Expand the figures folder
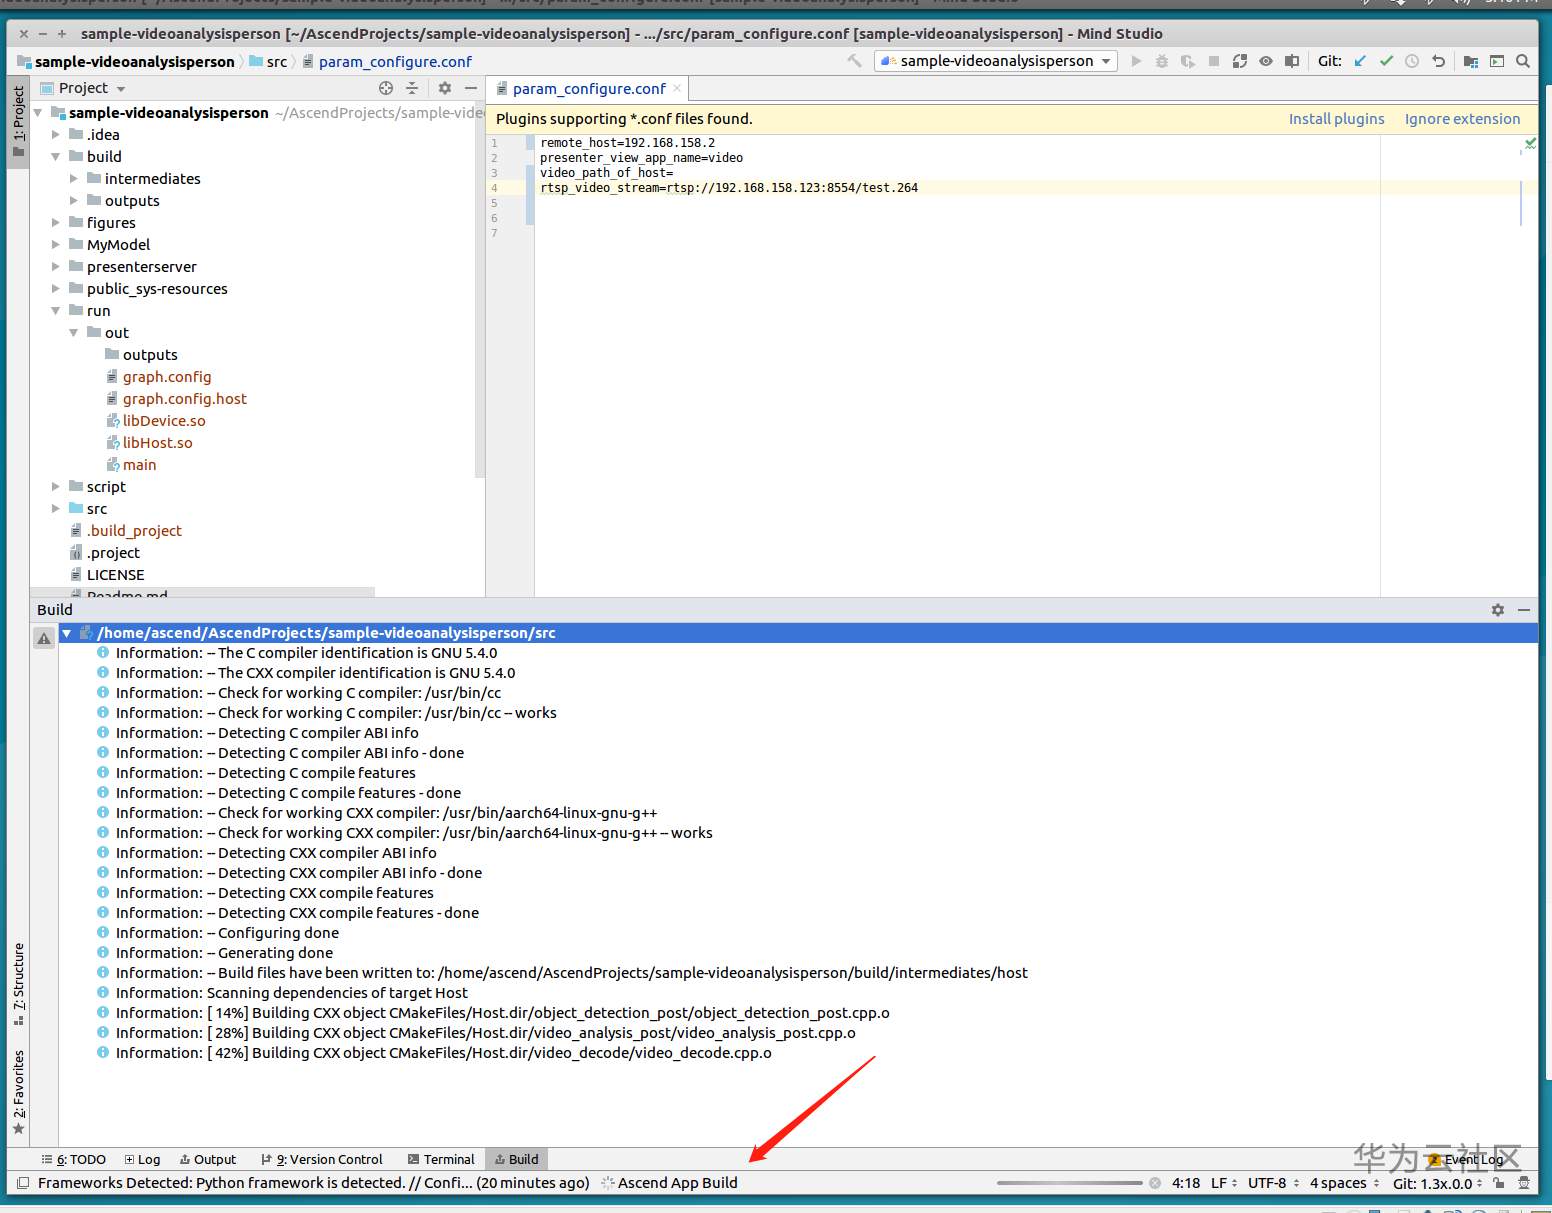The height and width of the screenshot is (1213, 1552). (x=56, y=223)
